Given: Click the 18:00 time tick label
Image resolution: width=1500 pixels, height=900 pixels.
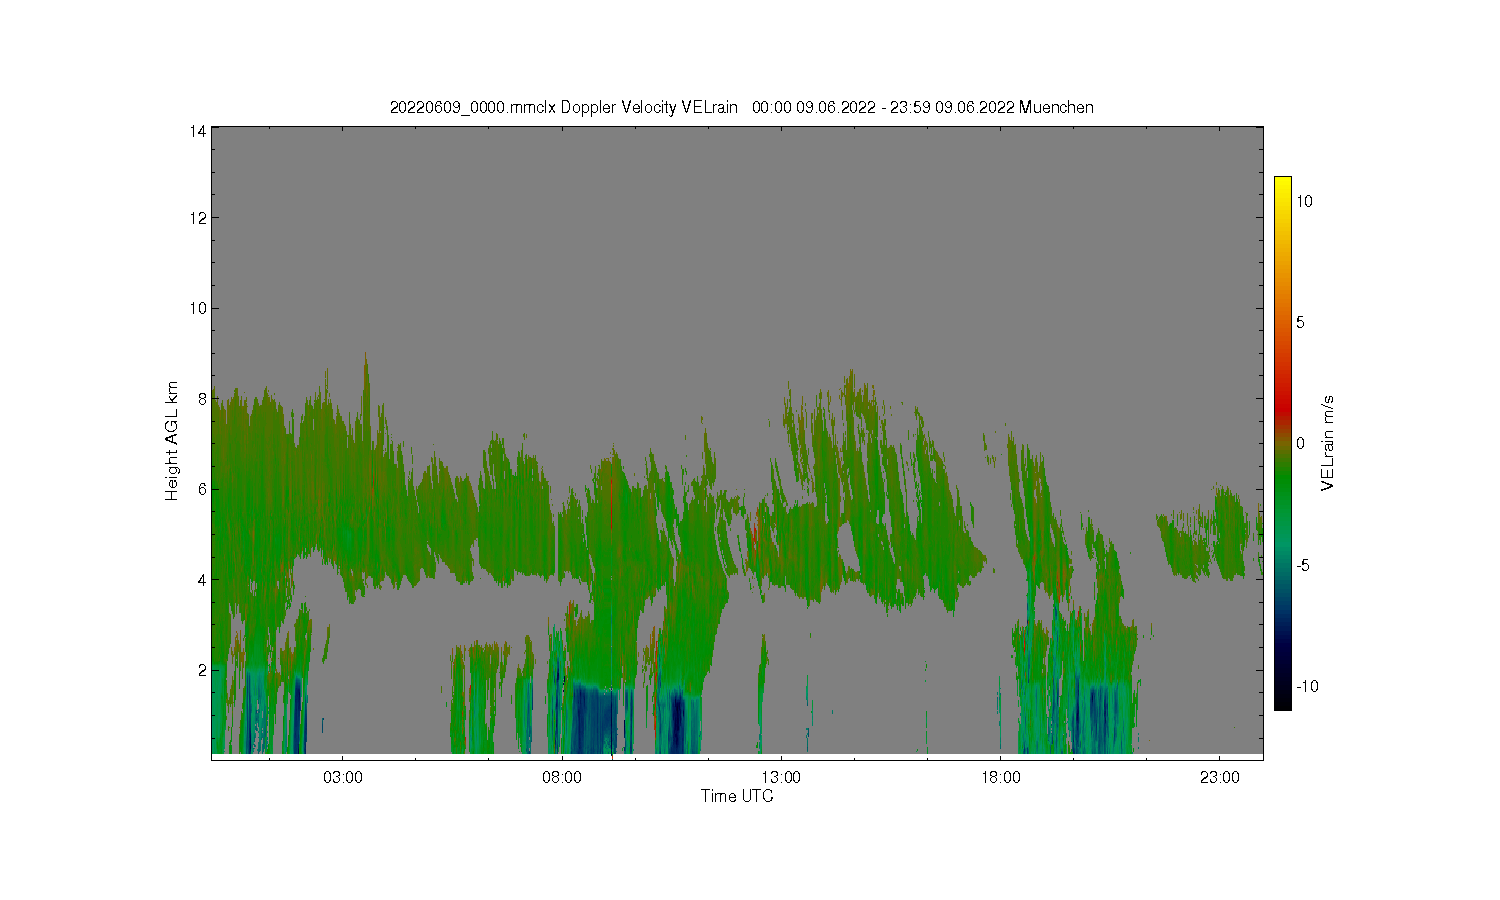Looking at the screenshot, I should (x=1000, y=777).
